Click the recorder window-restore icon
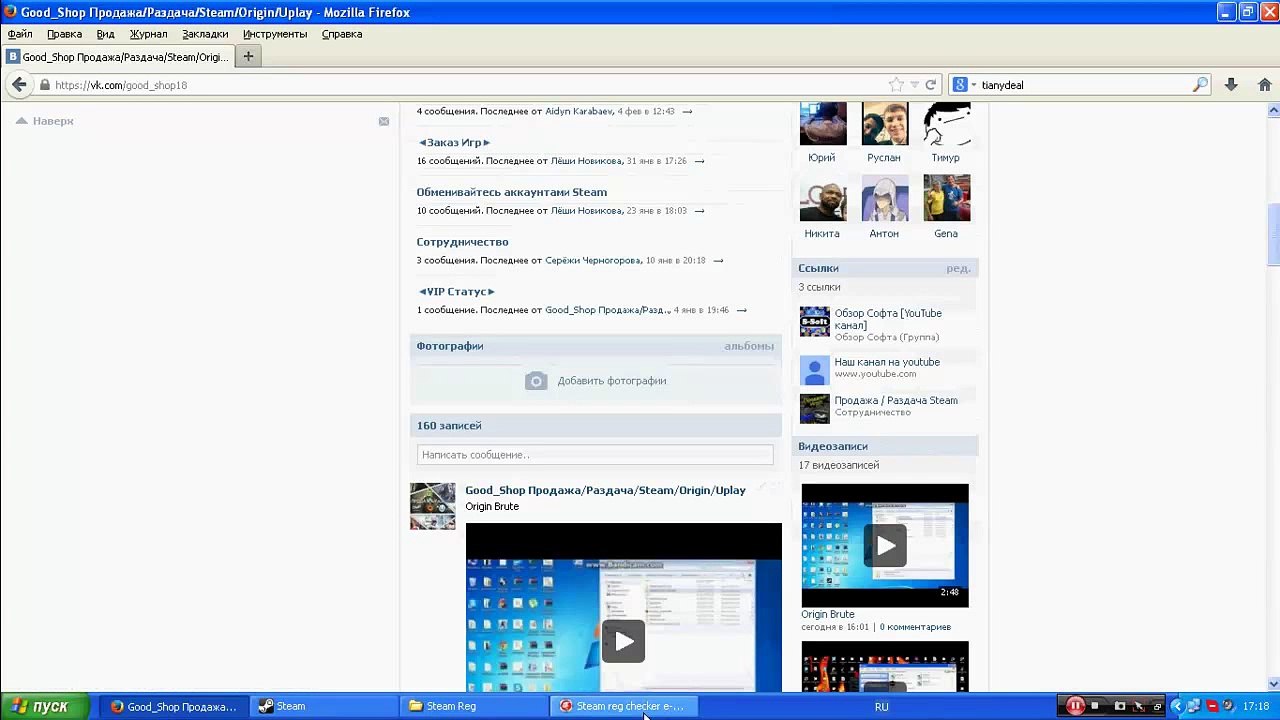1280x720 pixels. [x=1156, y=706]
